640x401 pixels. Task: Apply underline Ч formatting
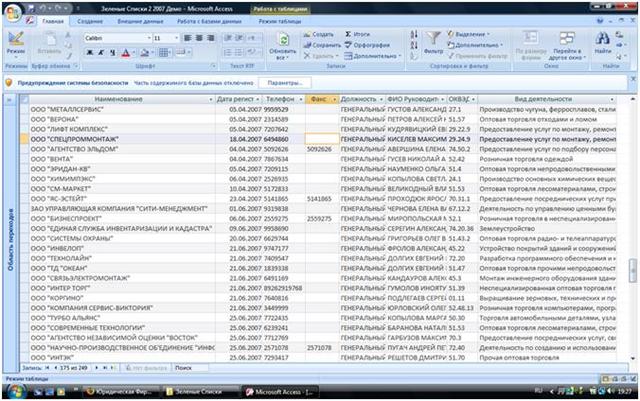[x=112, y=53]
